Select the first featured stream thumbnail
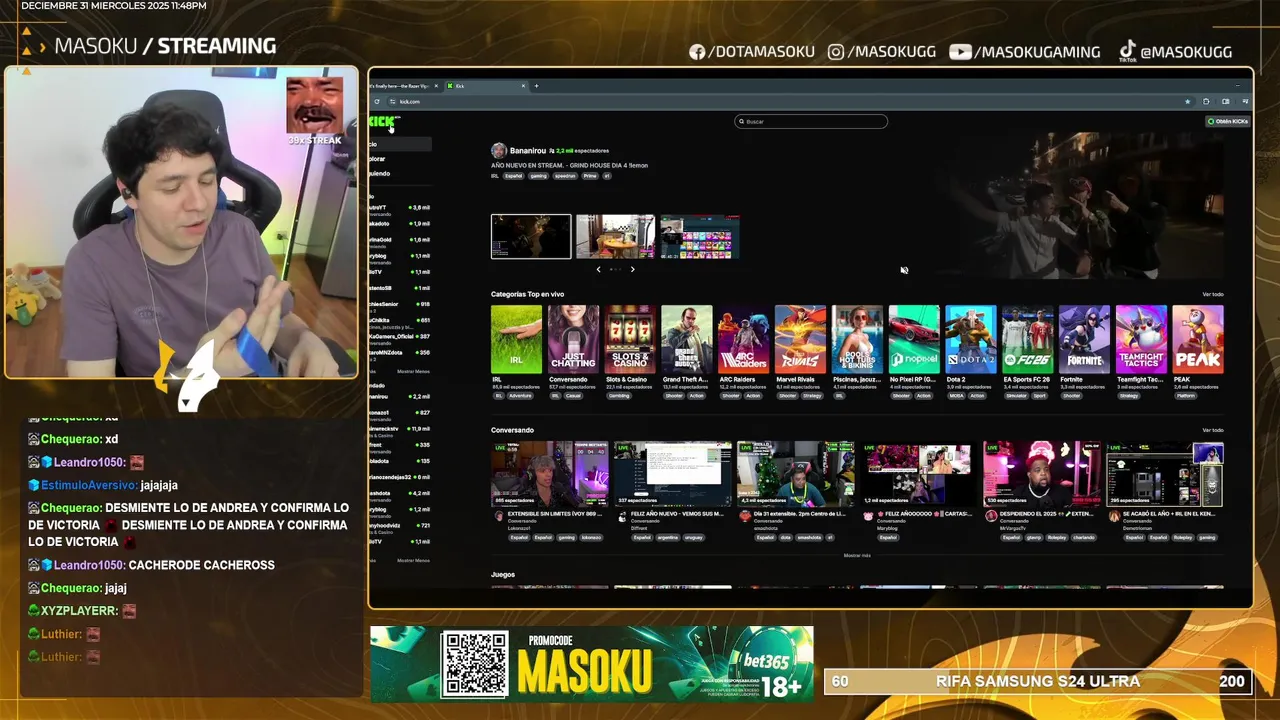1280x720 pixels. 531,237
